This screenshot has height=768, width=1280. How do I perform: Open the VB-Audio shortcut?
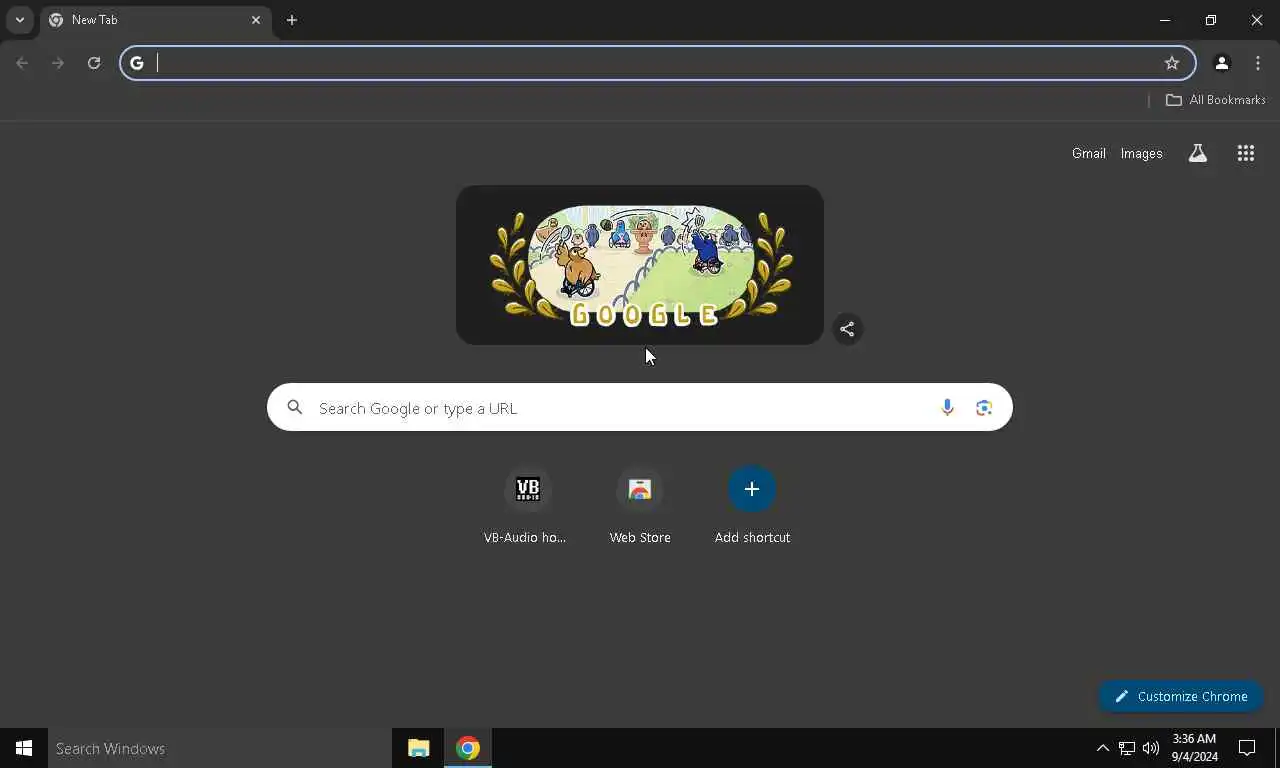[527, 506]
